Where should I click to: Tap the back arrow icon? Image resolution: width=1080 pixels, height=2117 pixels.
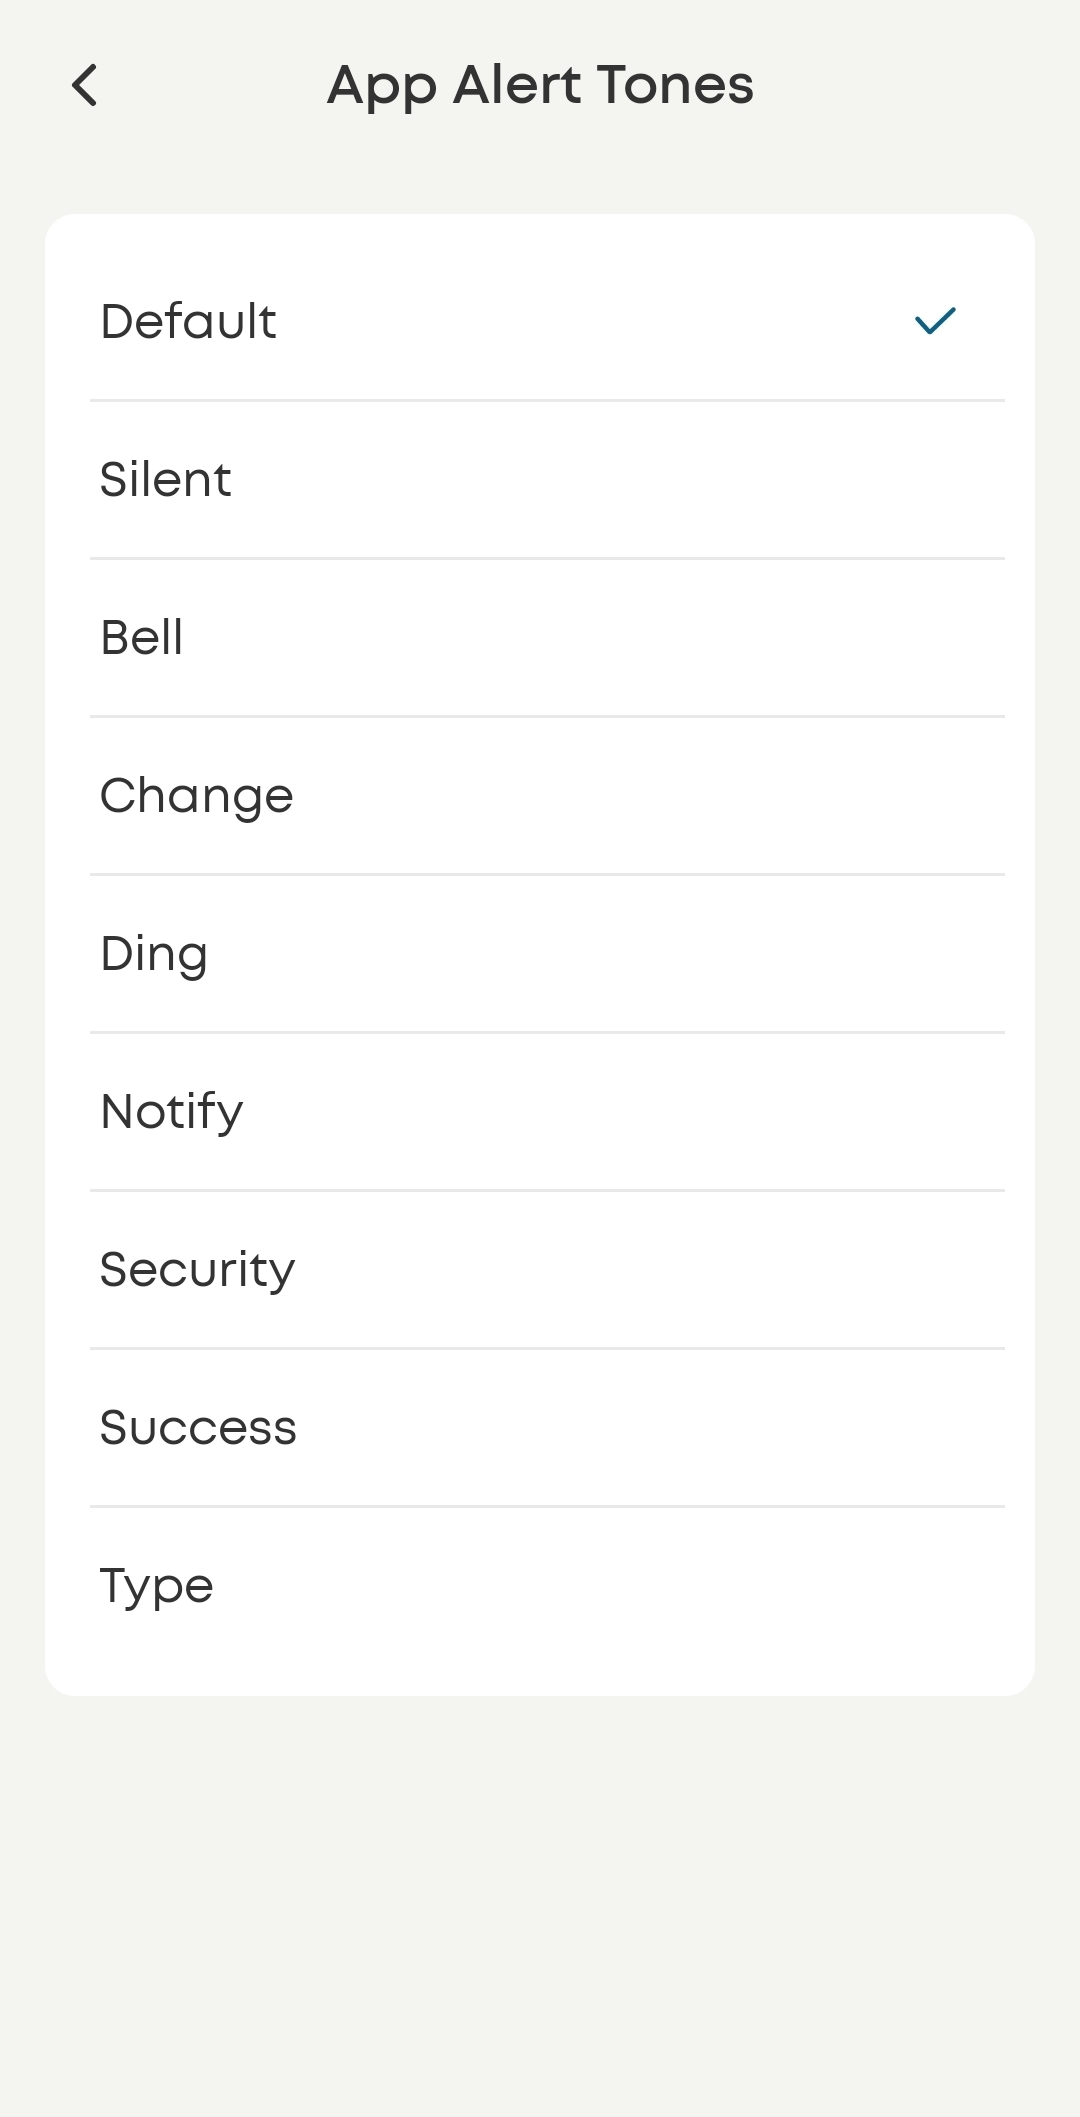(x=85, y=85)
